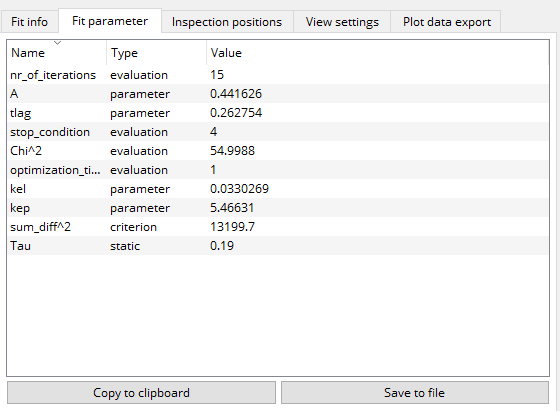560x411 pixels.
Task: Switch to the Fit info tab
Action: (30, 22)
